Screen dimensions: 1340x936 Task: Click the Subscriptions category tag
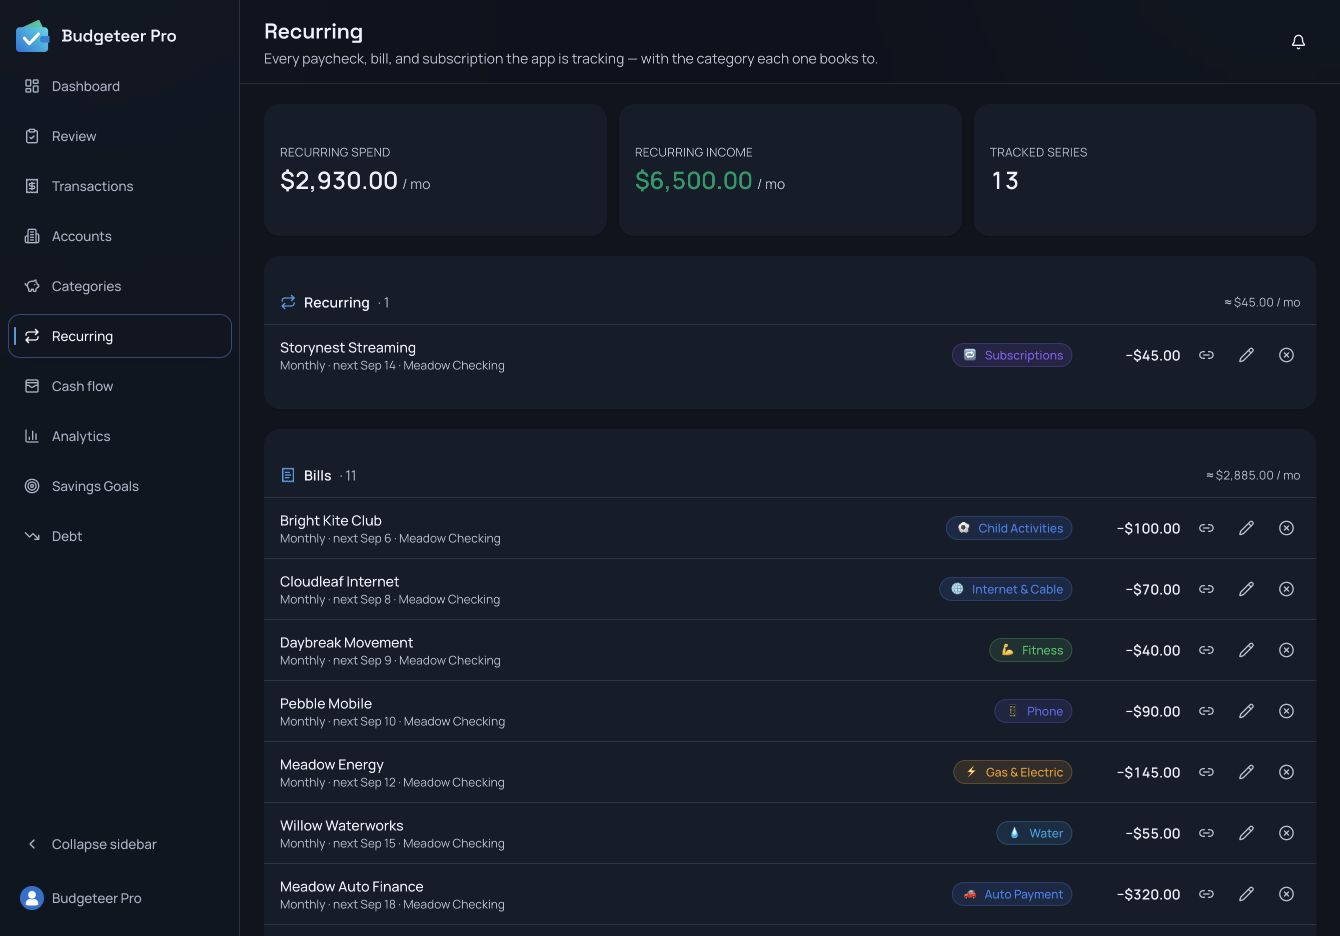[x=1012, y=355]
